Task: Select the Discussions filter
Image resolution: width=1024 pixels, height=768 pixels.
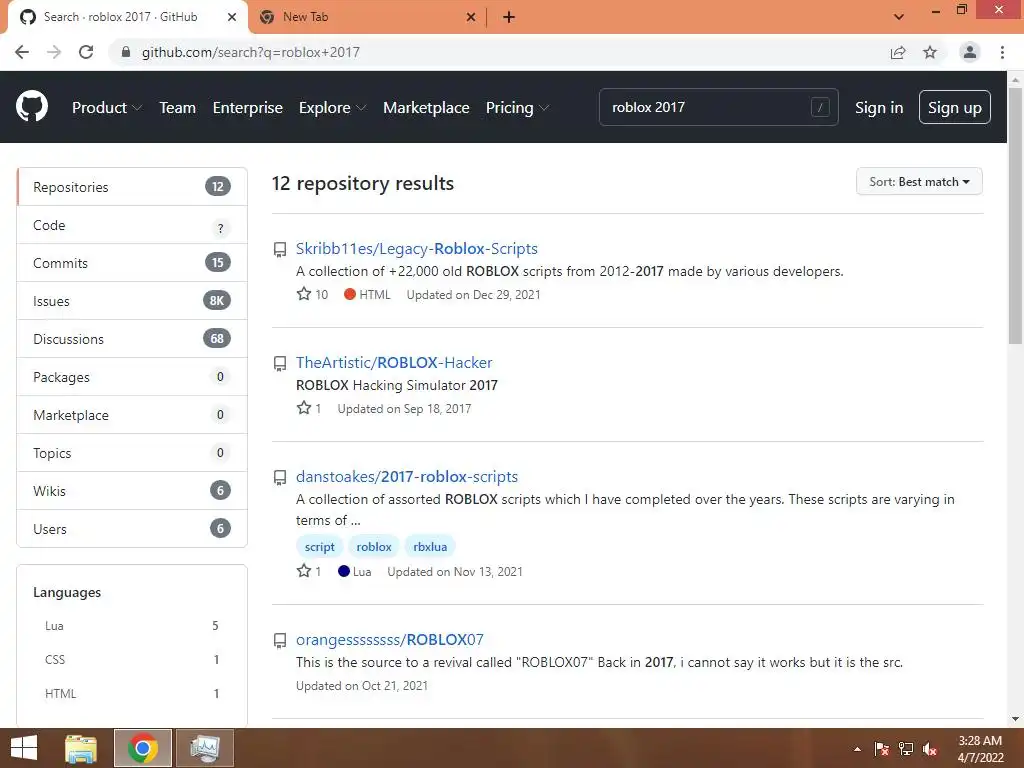Action: point(132,339)
